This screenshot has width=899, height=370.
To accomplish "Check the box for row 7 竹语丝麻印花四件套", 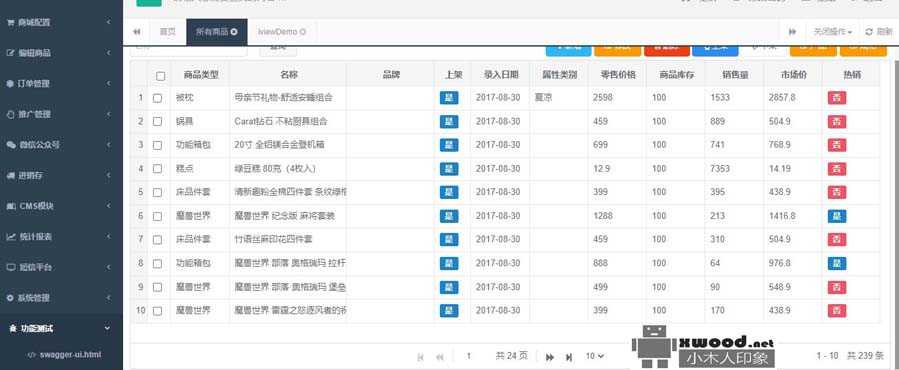I will (x=157, y=240).
